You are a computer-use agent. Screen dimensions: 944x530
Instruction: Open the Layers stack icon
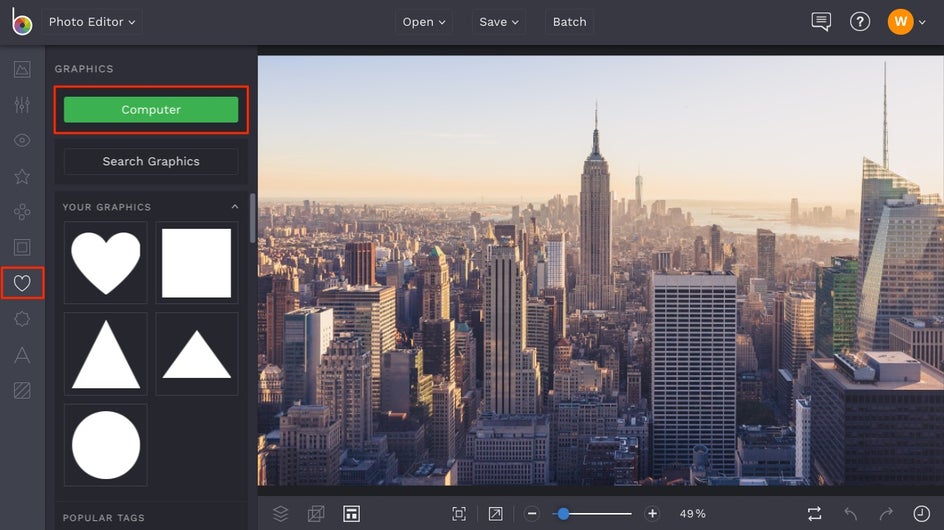point(281,514)
